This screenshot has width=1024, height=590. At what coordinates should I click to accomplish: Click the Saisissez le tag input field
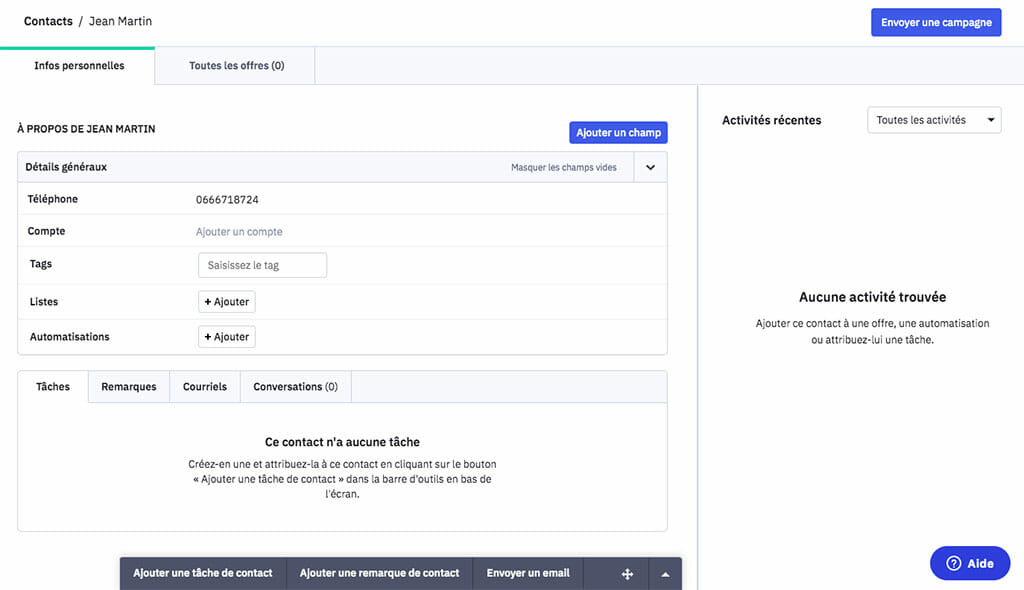point(261,264)
